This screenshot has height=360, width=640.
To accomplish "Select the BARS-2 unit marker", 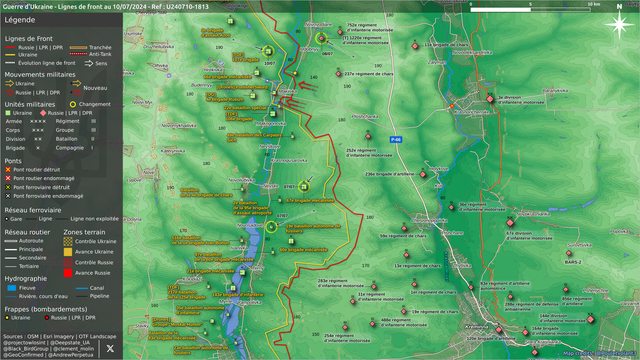I will [x=569, y=253].
